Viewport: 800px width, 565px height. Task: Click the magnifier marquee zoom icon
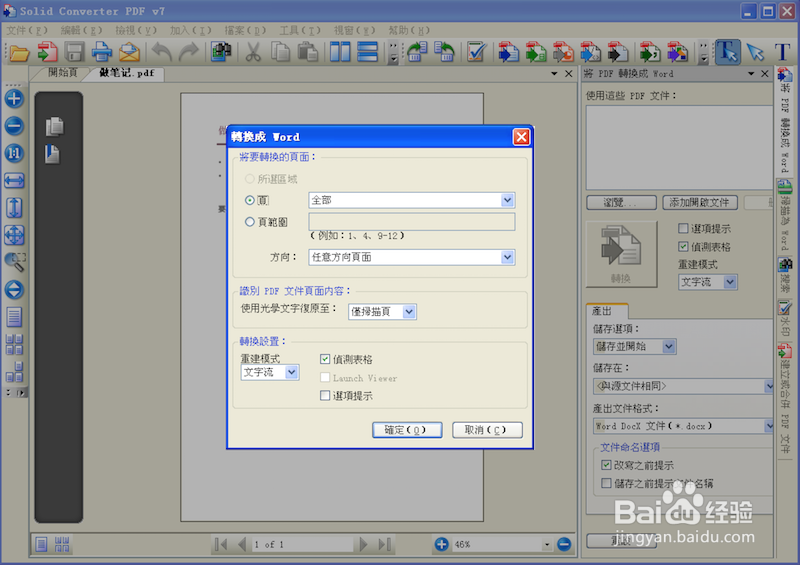point(14,262)
